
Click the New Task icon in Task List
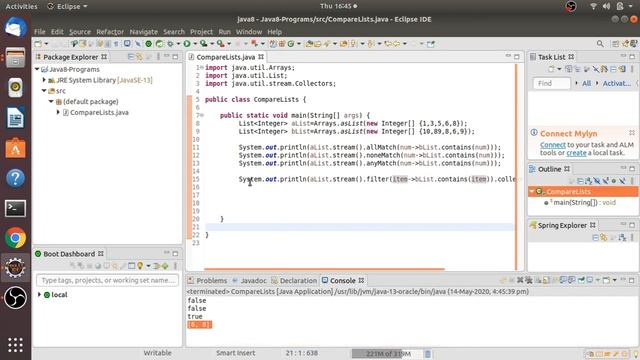point(551,69)
